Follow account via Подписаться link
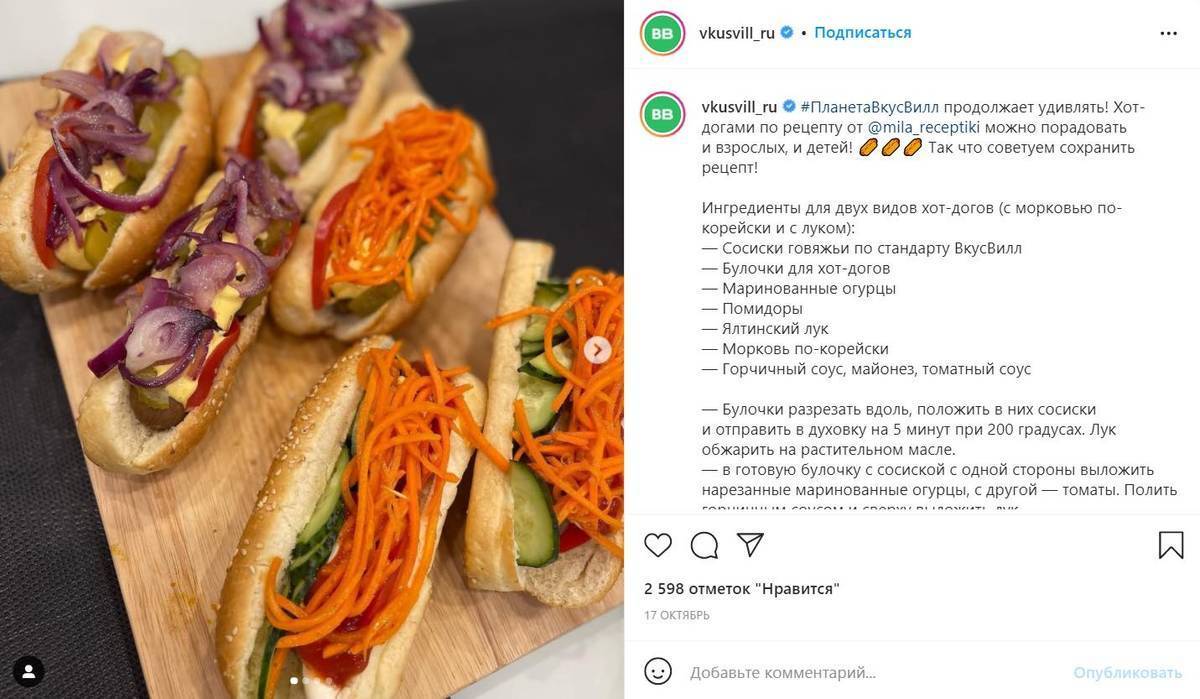The height and width of the screenshot is (699, 1200). click(x=862, y=33)
